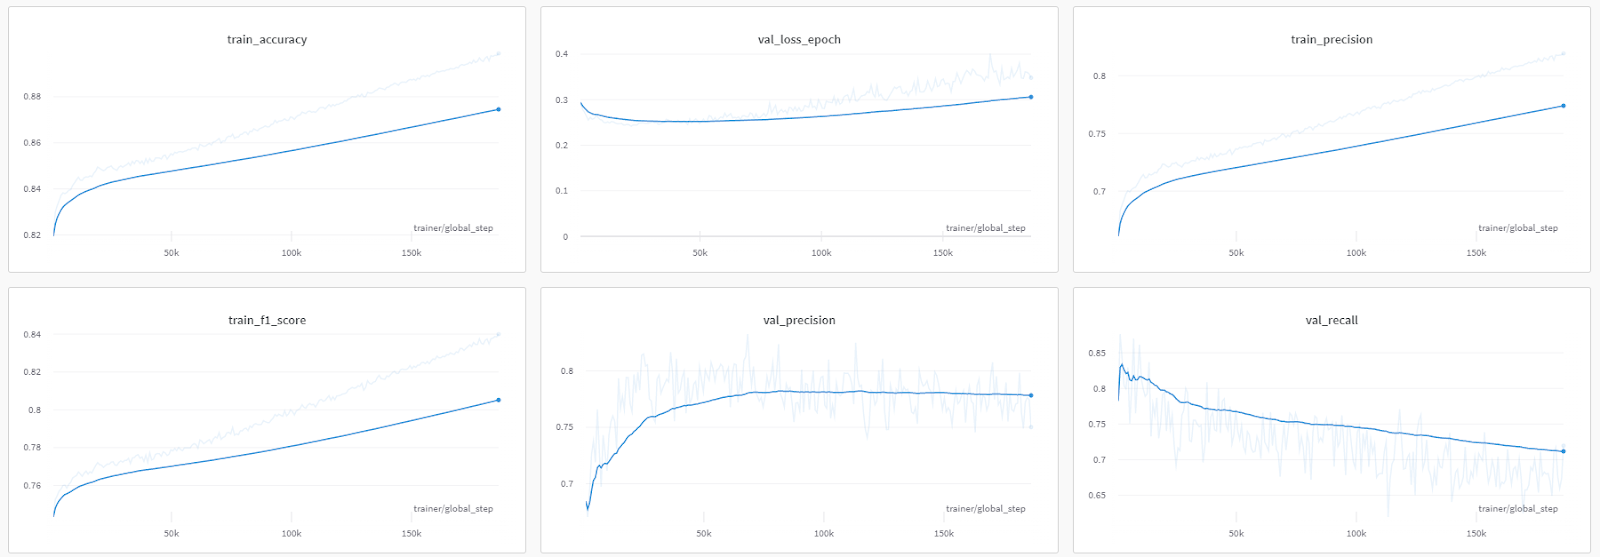Select the end marker on train_precision line
The height and width of the screenshot is (557, 1600).
[1563, 106]
